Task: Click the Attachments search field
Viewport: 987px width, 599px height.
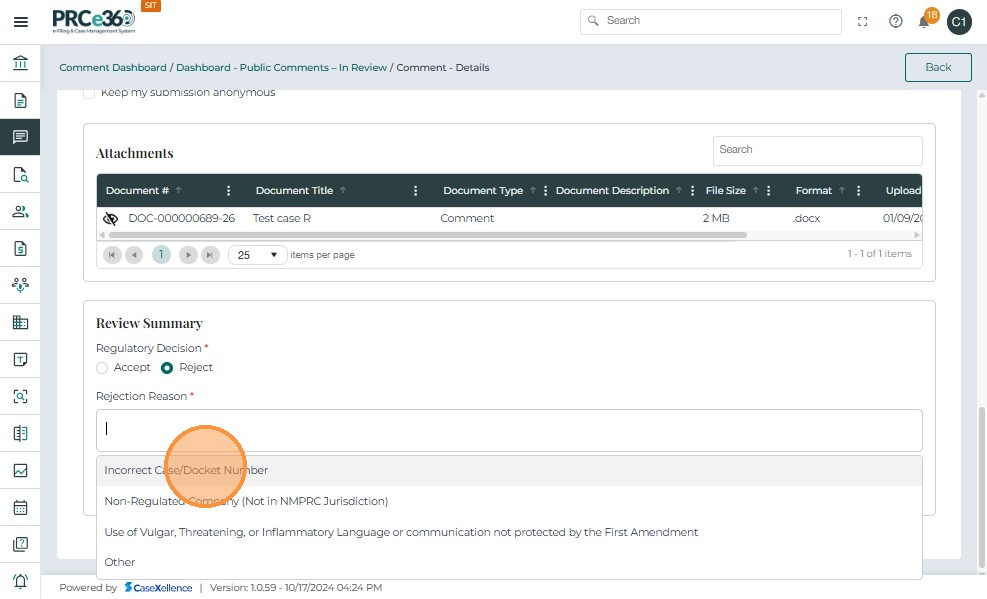Action: (x=817, y=150)
